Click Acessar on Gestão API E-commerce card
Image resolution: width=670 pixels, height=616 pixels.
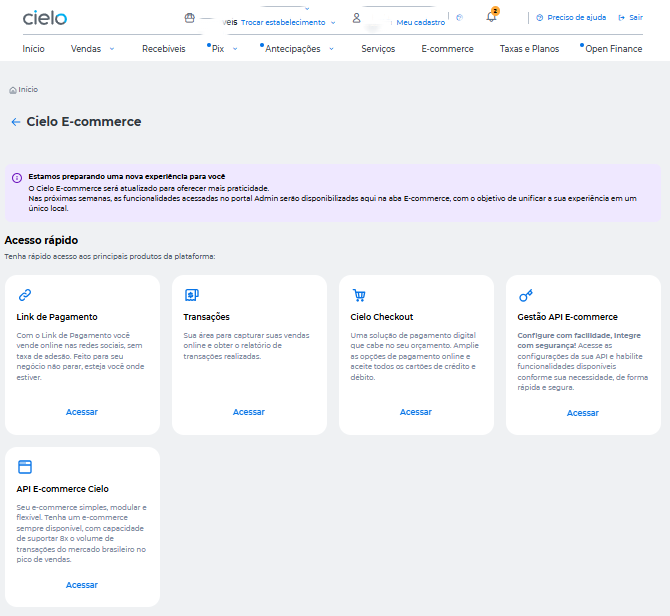tap(583, 413)
